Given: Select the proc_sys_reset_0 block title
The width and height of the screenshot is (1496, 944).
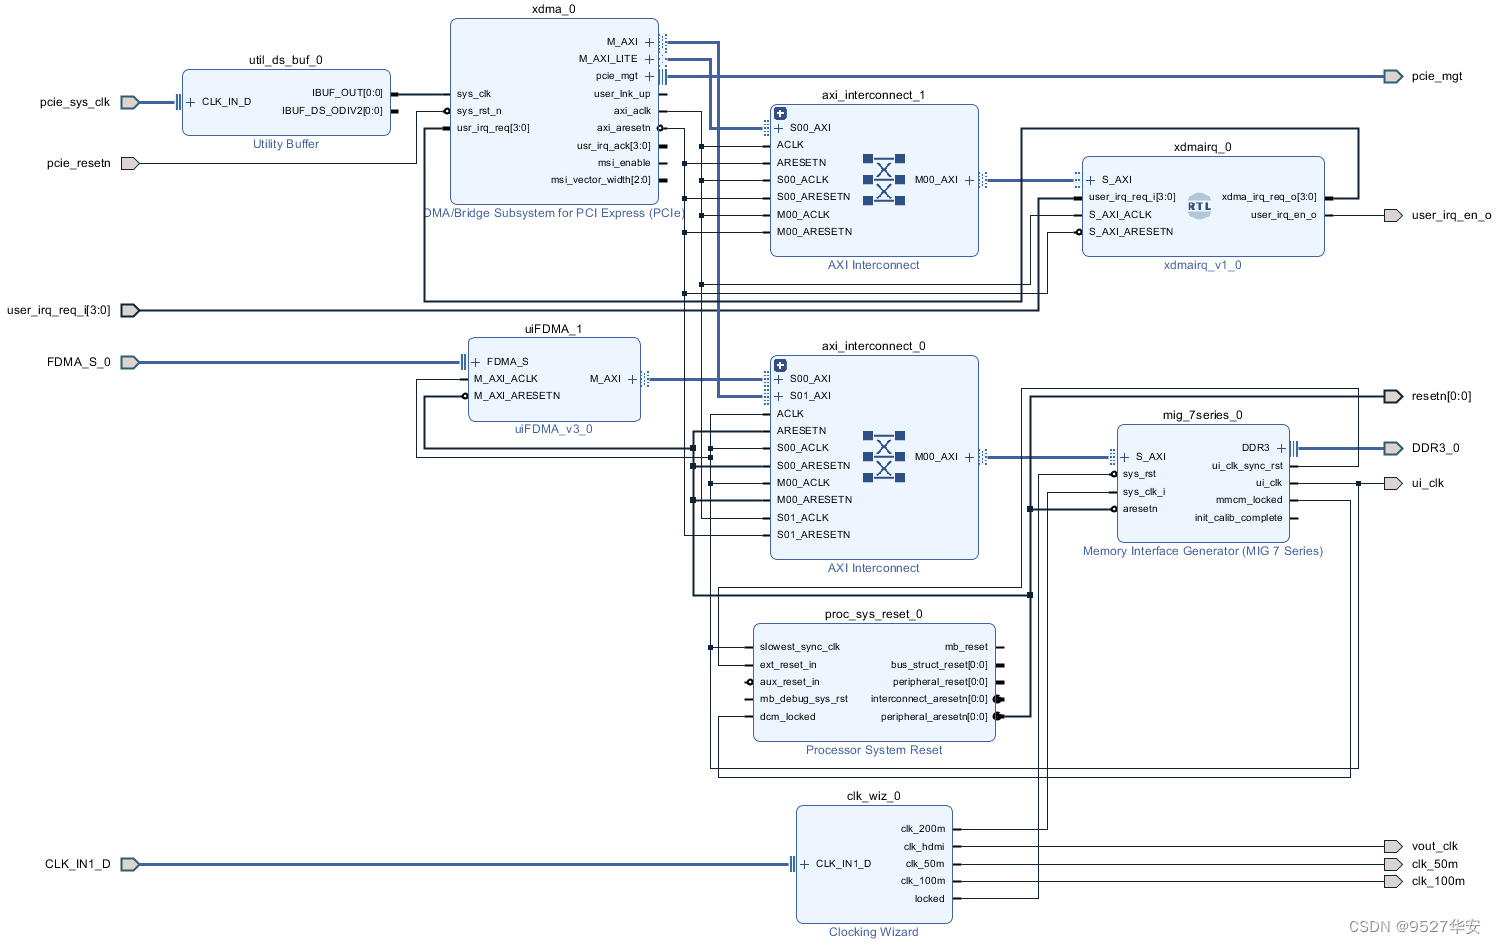Looking at the screenshot, I should tap(874, 614).
